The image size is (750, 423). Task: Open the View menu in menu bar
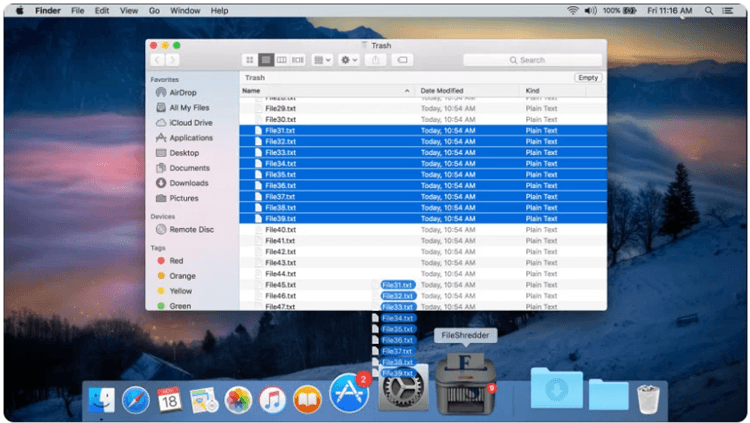pos(128,10)
